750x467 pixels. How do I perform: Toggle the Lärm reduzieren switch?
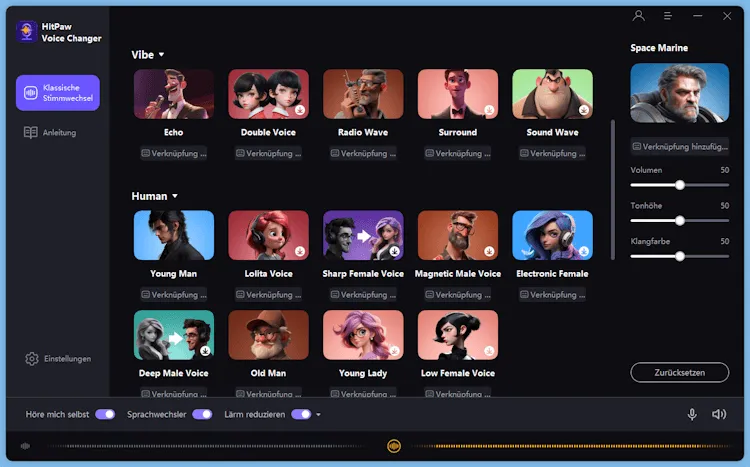300,414
